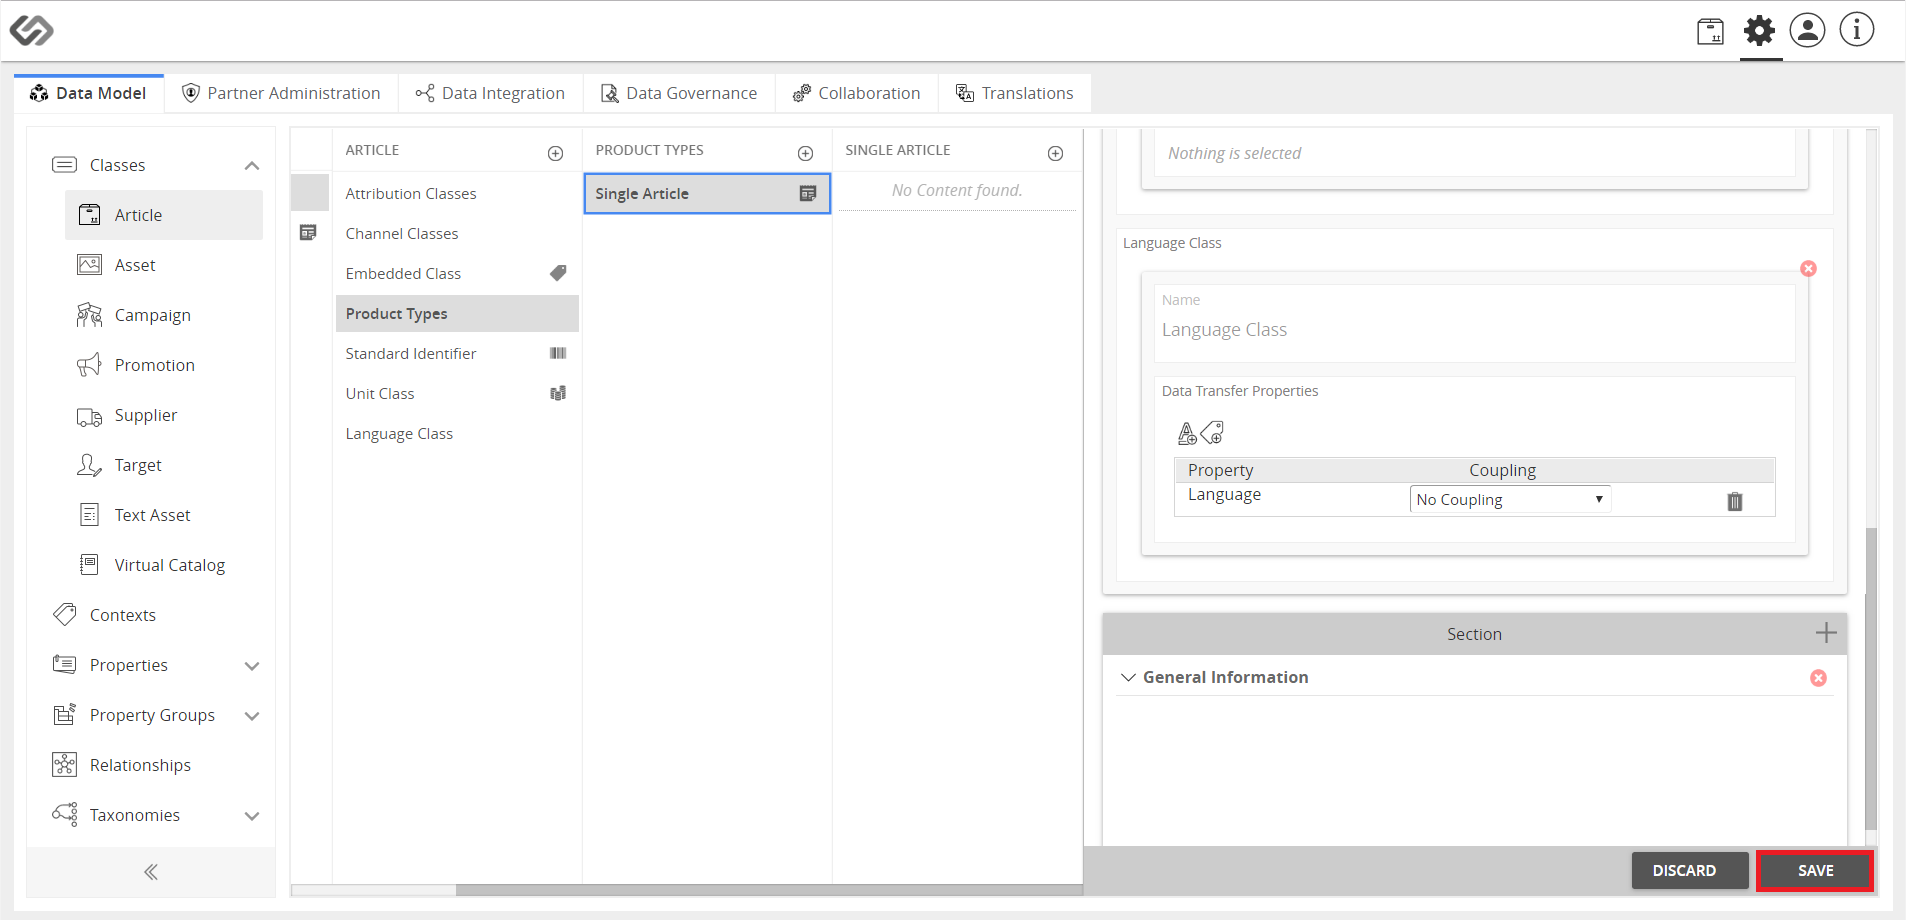Open the Relationships icon in sidebar
The height and width of the screenshot is (920, 1906).
coord(65,765)
